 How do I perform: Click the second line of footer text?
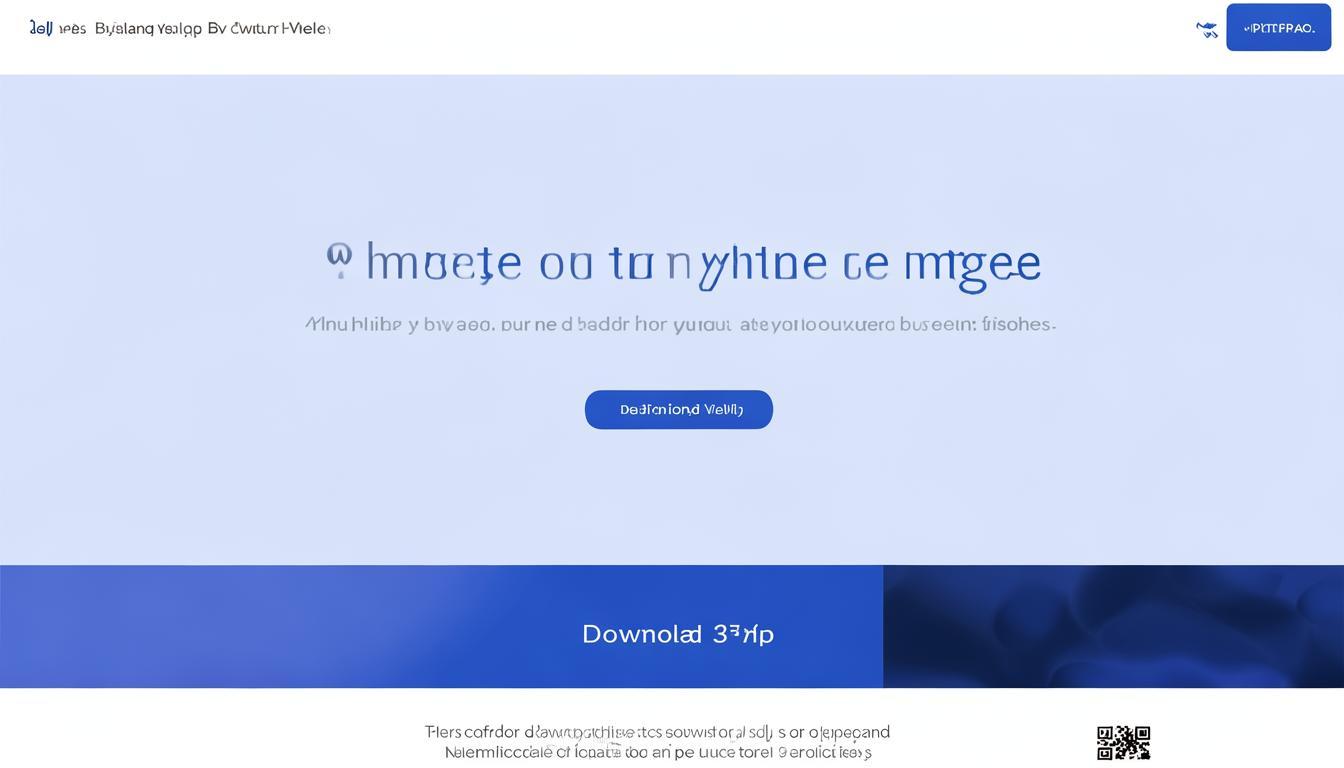point(657,752)
